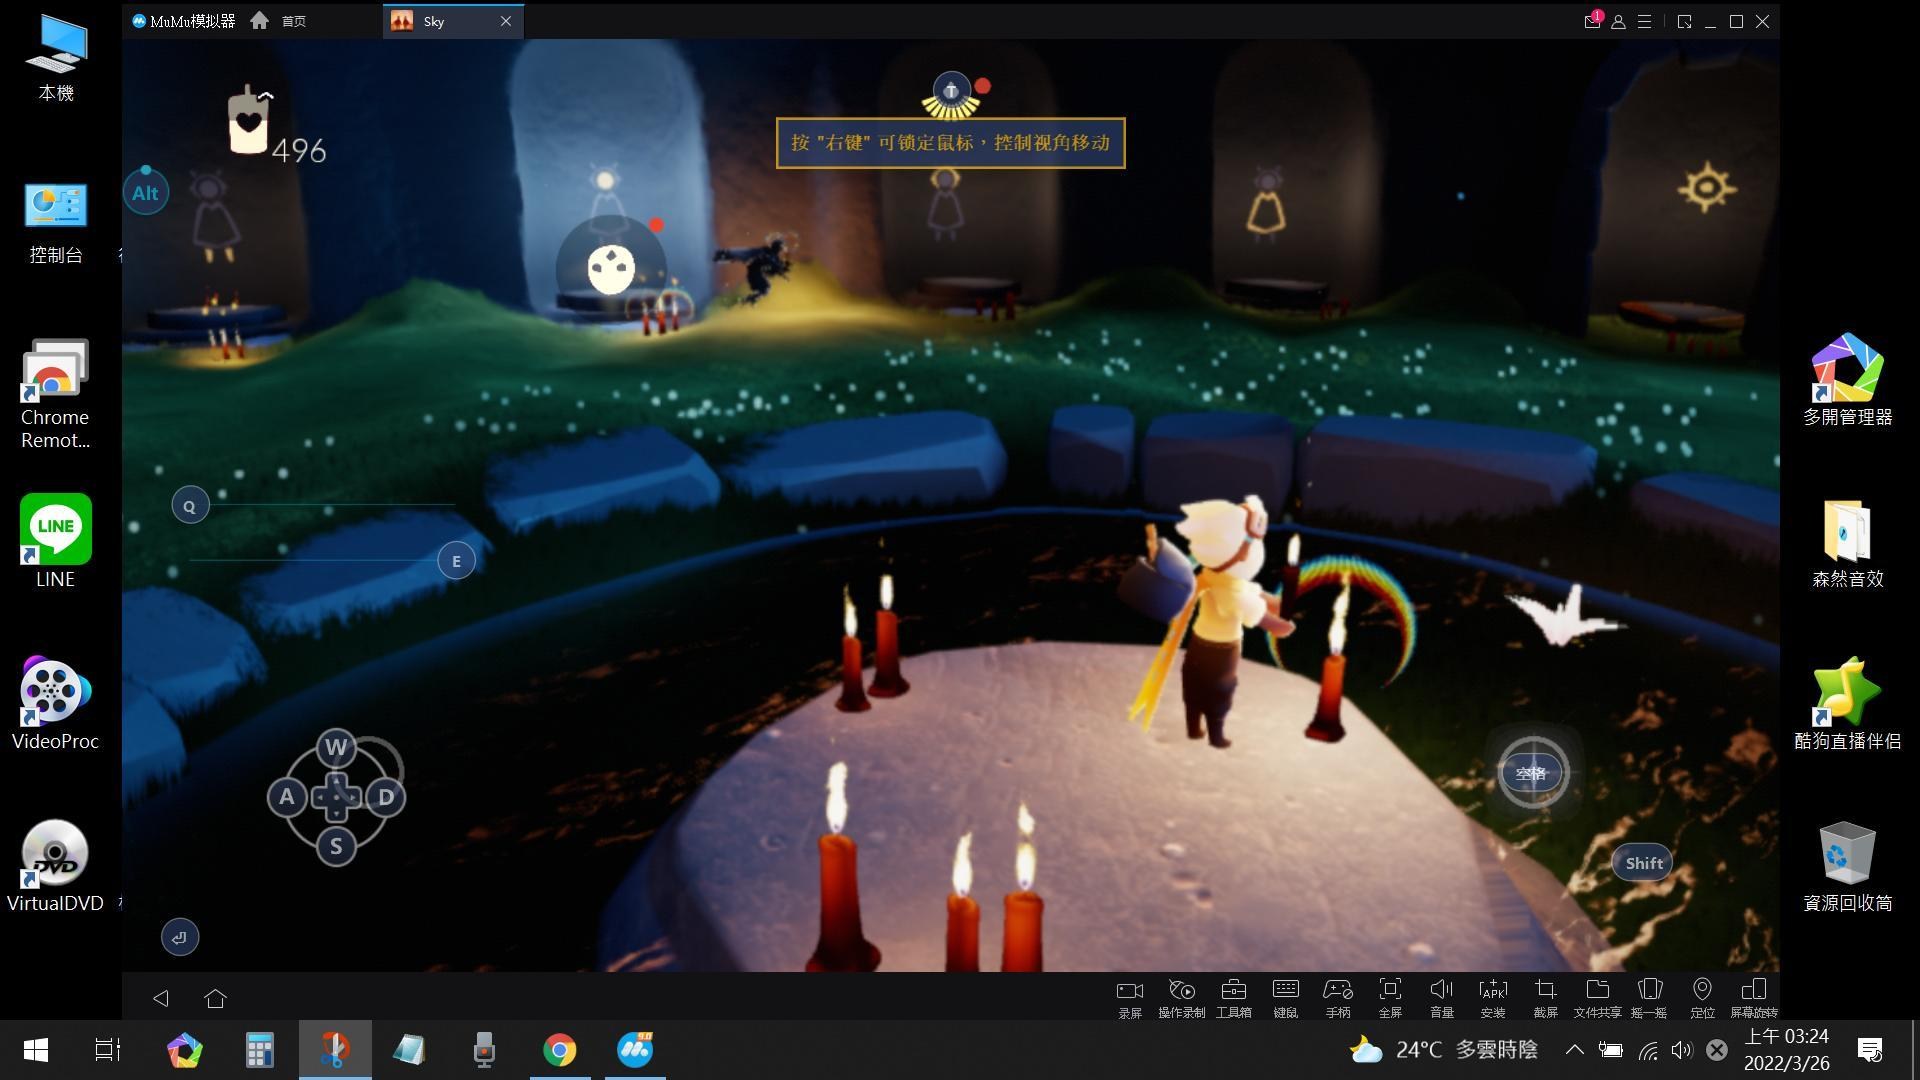Image resolution: width=1920 pixels, height=1080 pixels.
Task: Open 音量 volume control
Action: (1441, 997)
